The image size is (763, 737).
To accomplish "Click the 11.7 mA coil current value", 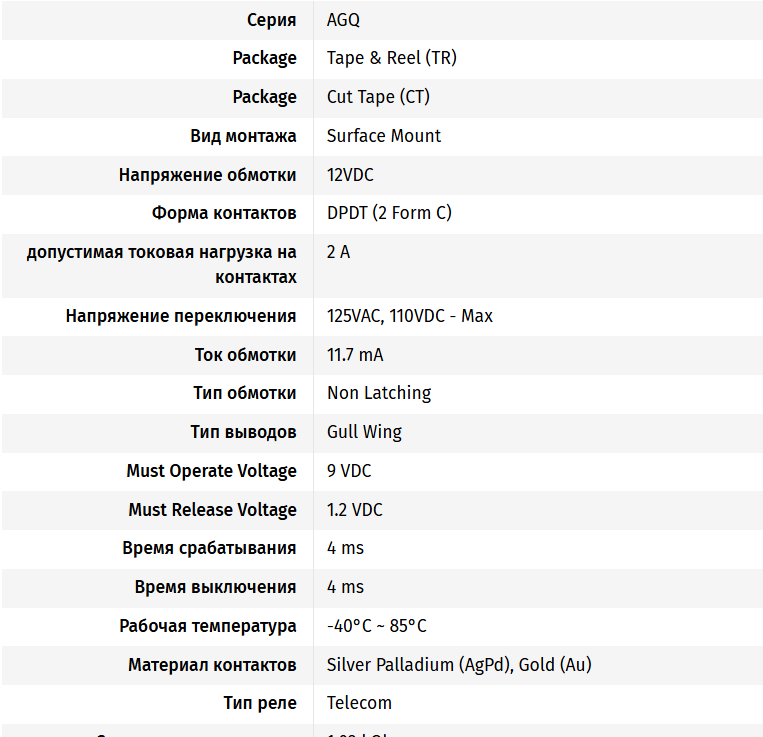I will pos(355,355).
